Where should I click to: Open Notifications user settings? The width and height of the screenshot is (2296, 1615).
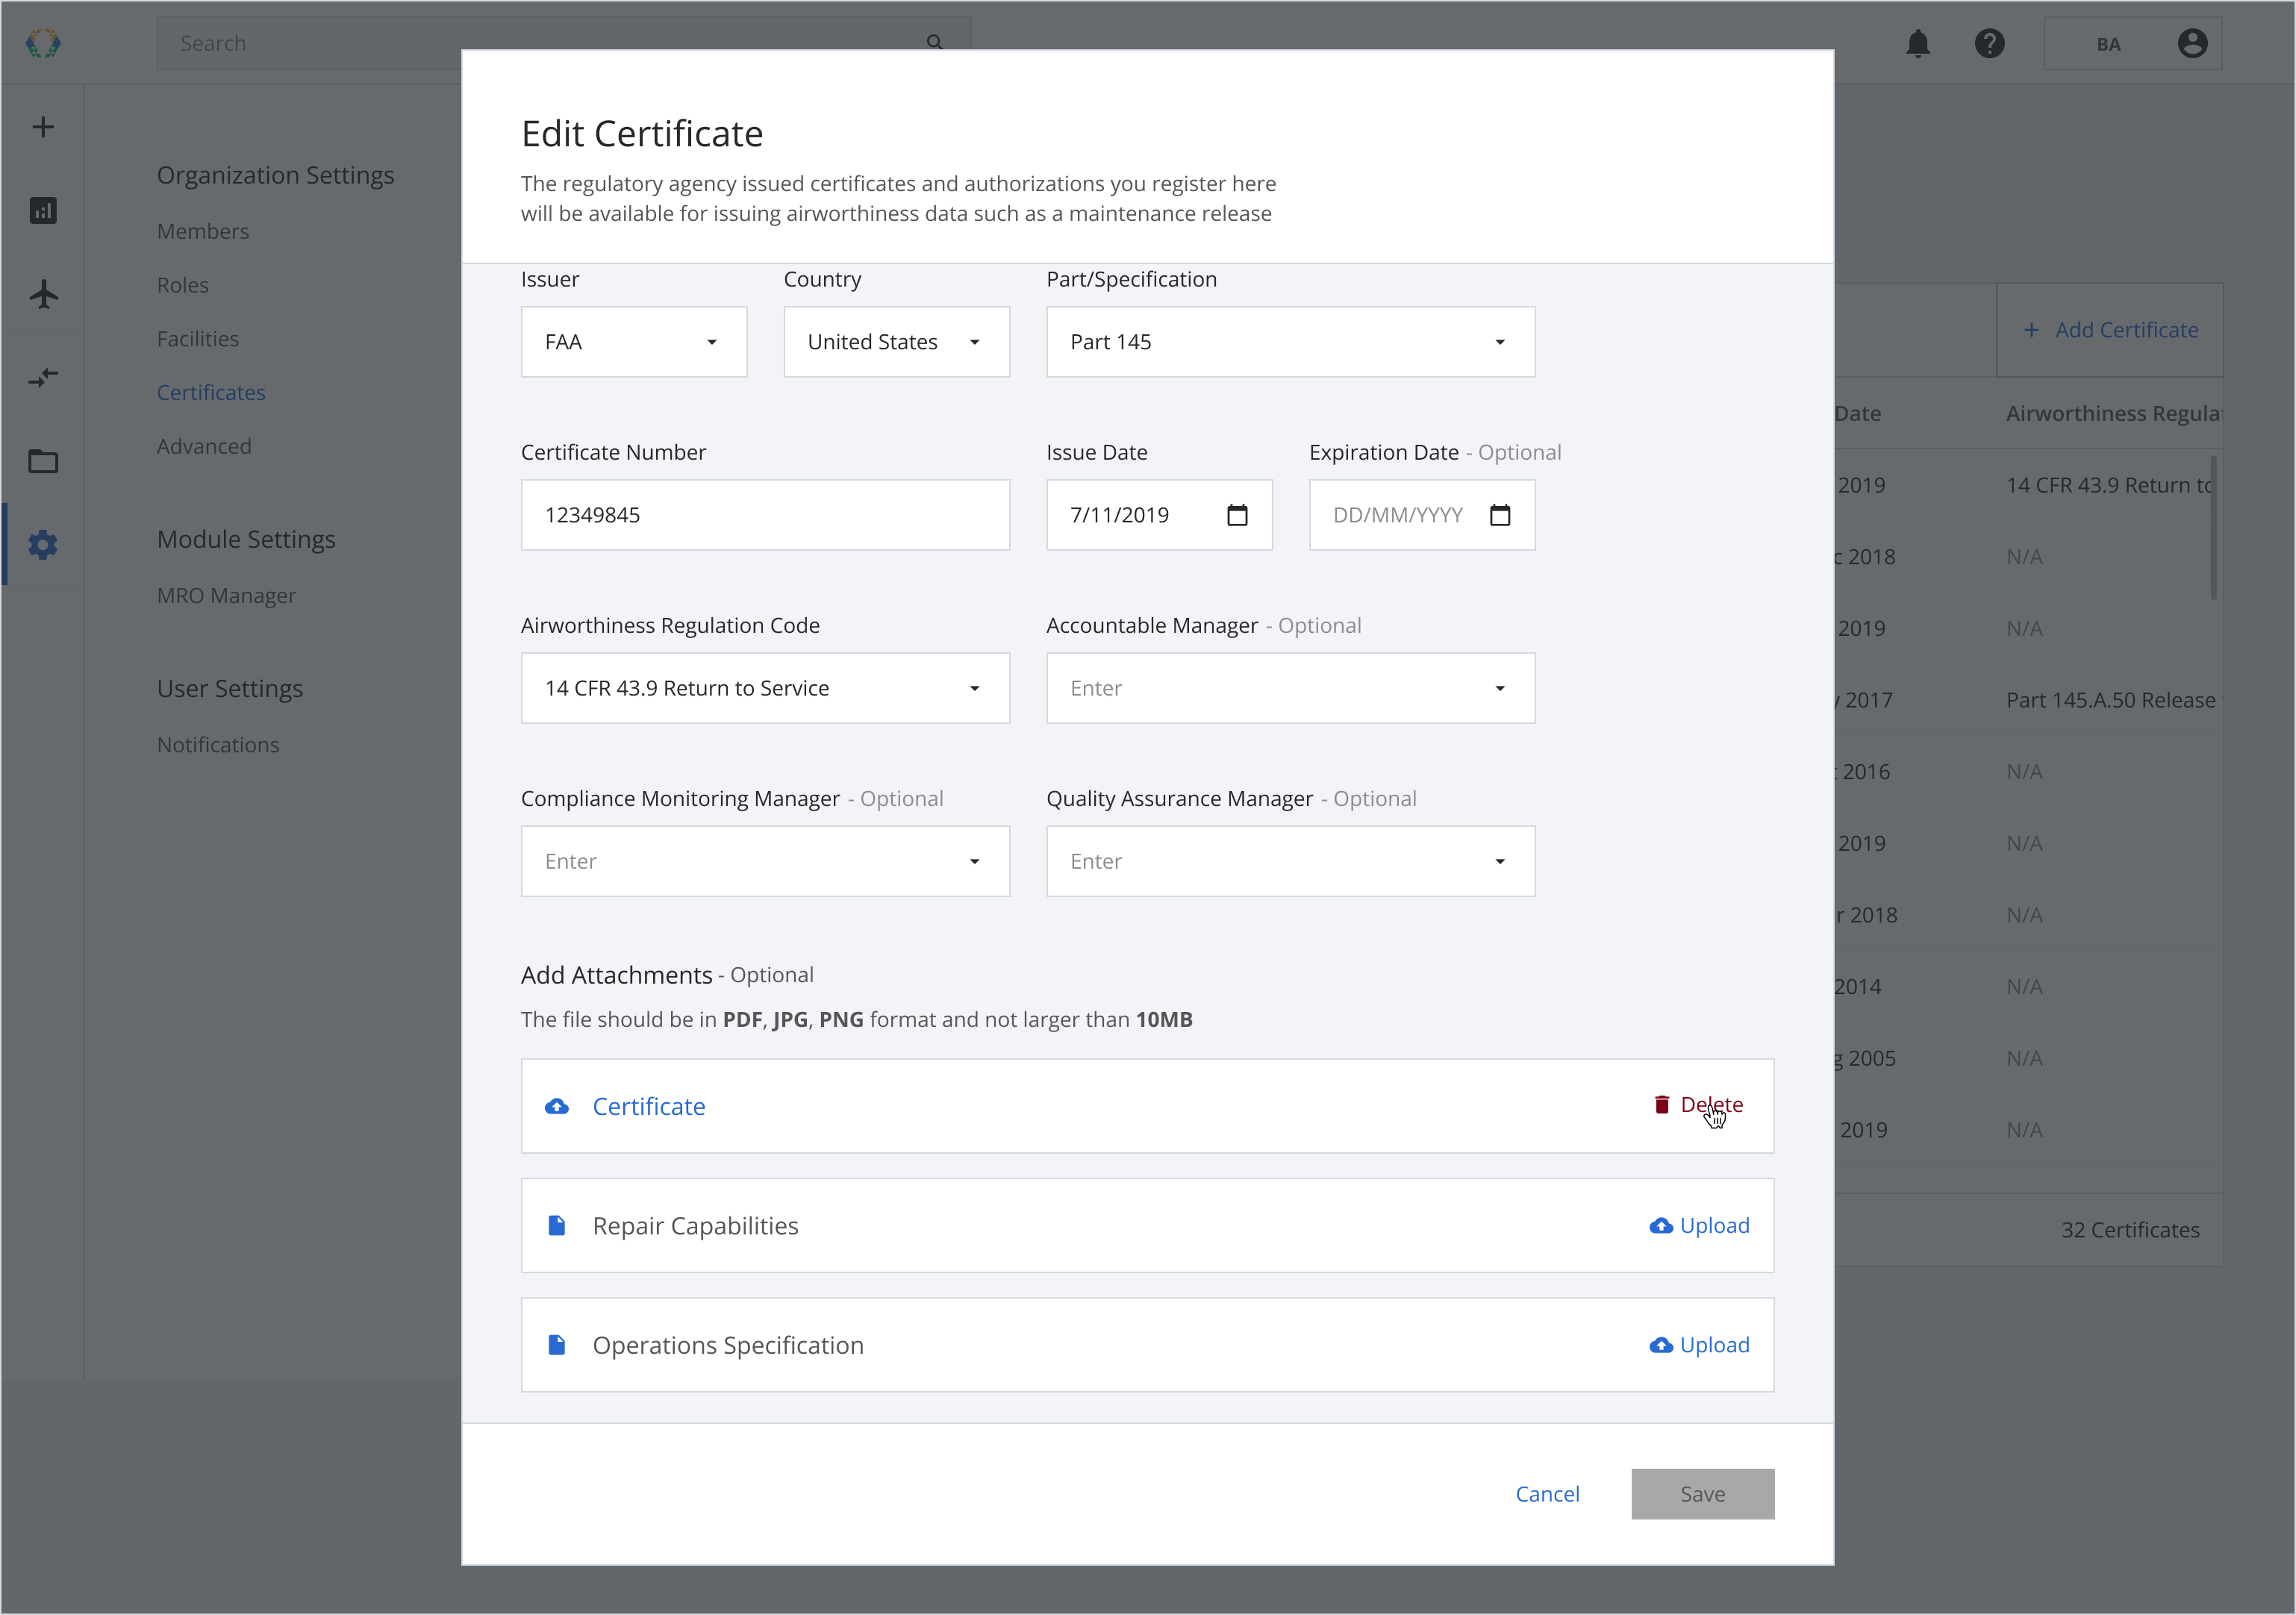coord(218,745)
